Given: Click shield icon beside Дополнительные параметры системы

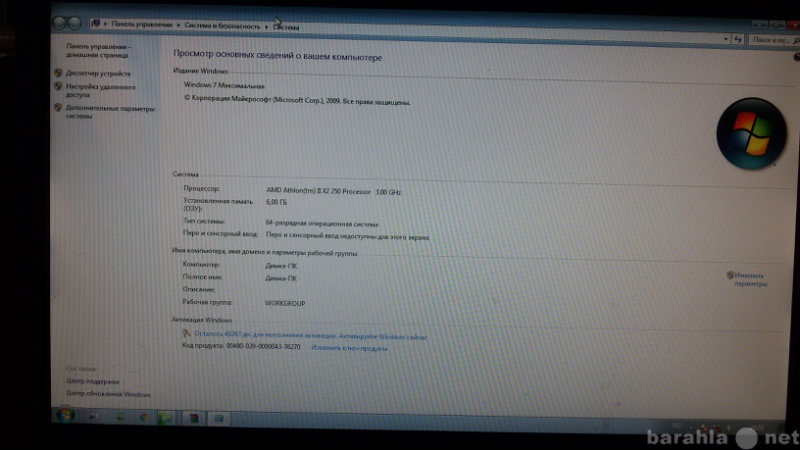Looking at the screenshot, I should [58, 108].
